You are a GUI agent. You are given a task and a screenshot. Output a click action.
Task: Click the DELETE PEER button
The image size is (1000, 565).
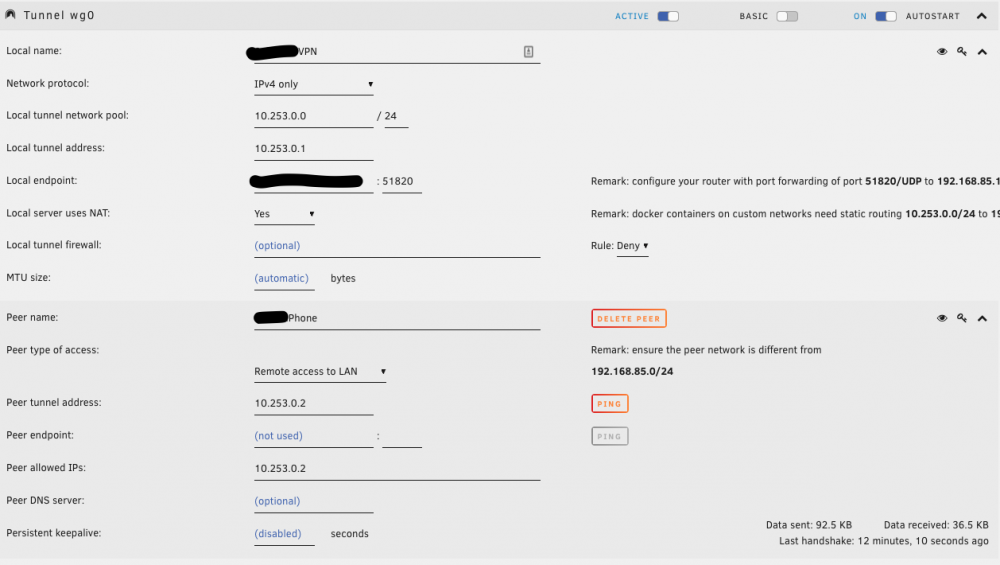click(629, 318)
